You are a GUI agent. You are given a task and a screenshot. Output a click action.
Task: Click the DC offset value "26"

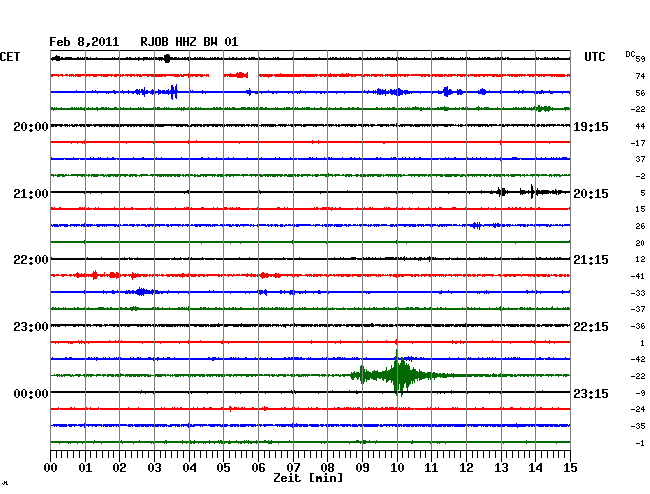[640, 226]
